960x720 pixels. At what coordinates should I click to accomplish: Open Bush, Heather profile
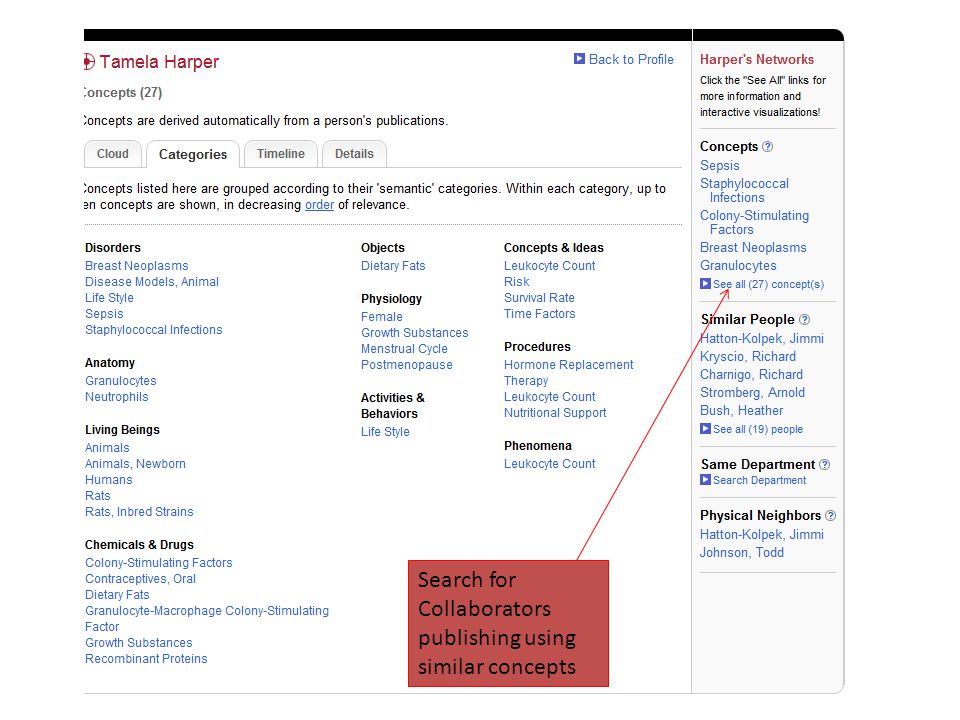point(741,410)
